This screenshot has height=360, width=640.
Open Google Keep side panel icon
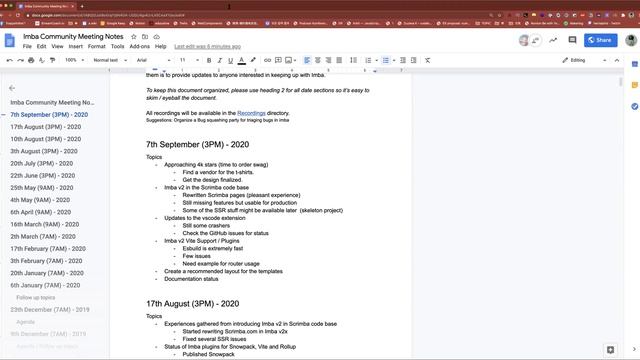click(x=635, y=85)
